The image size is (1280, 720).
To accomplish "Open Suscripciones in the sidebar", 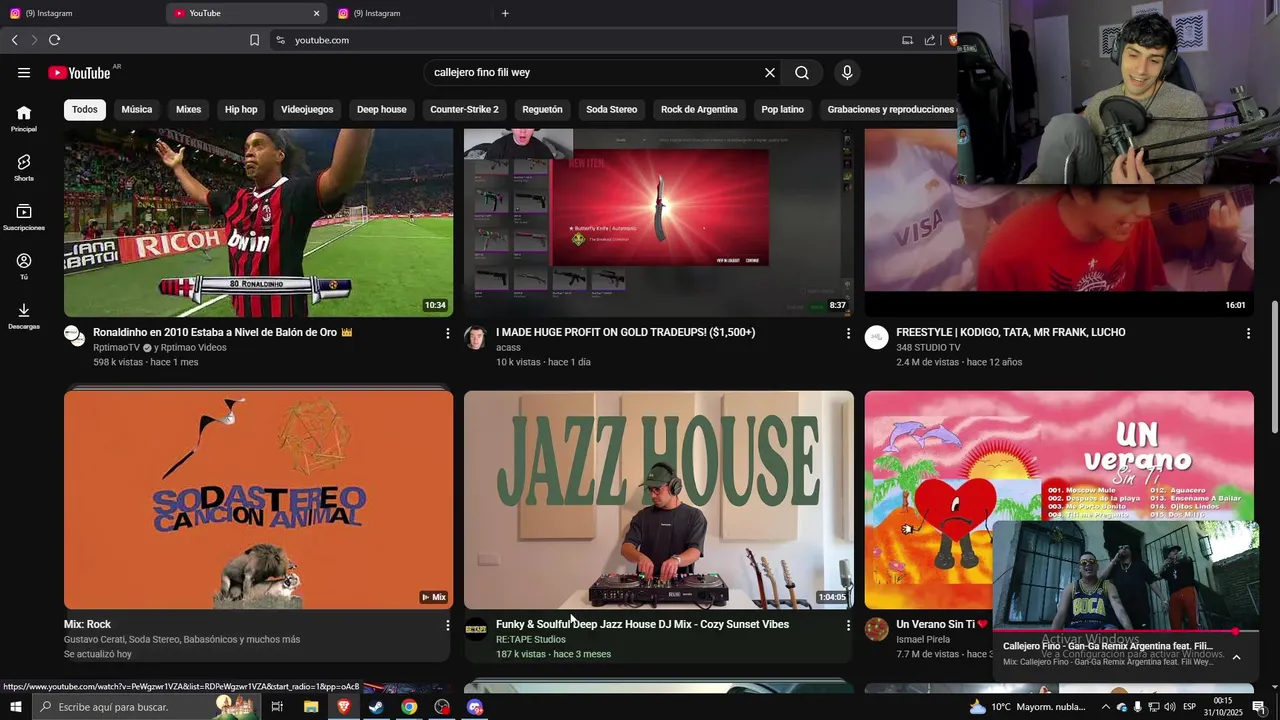I will 24,217.
